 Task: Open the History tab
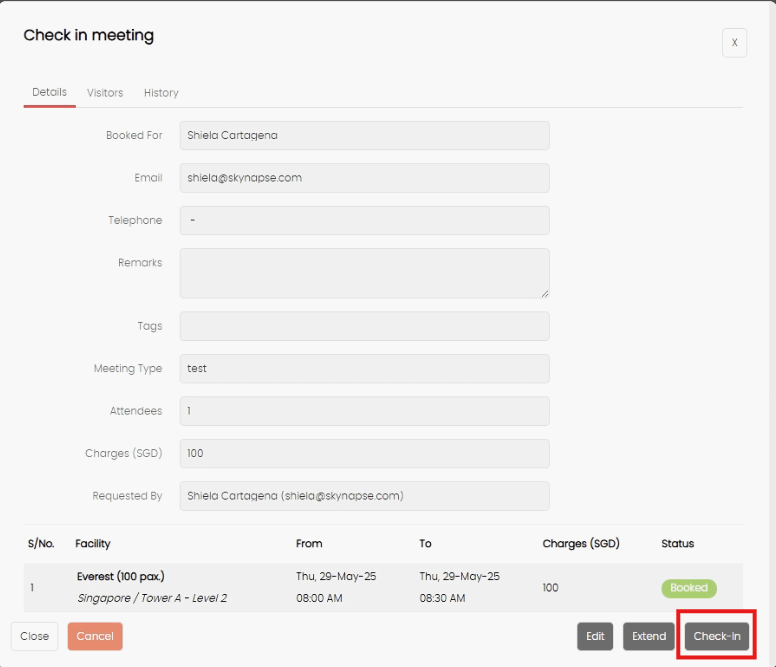click(x=161, y=93)
